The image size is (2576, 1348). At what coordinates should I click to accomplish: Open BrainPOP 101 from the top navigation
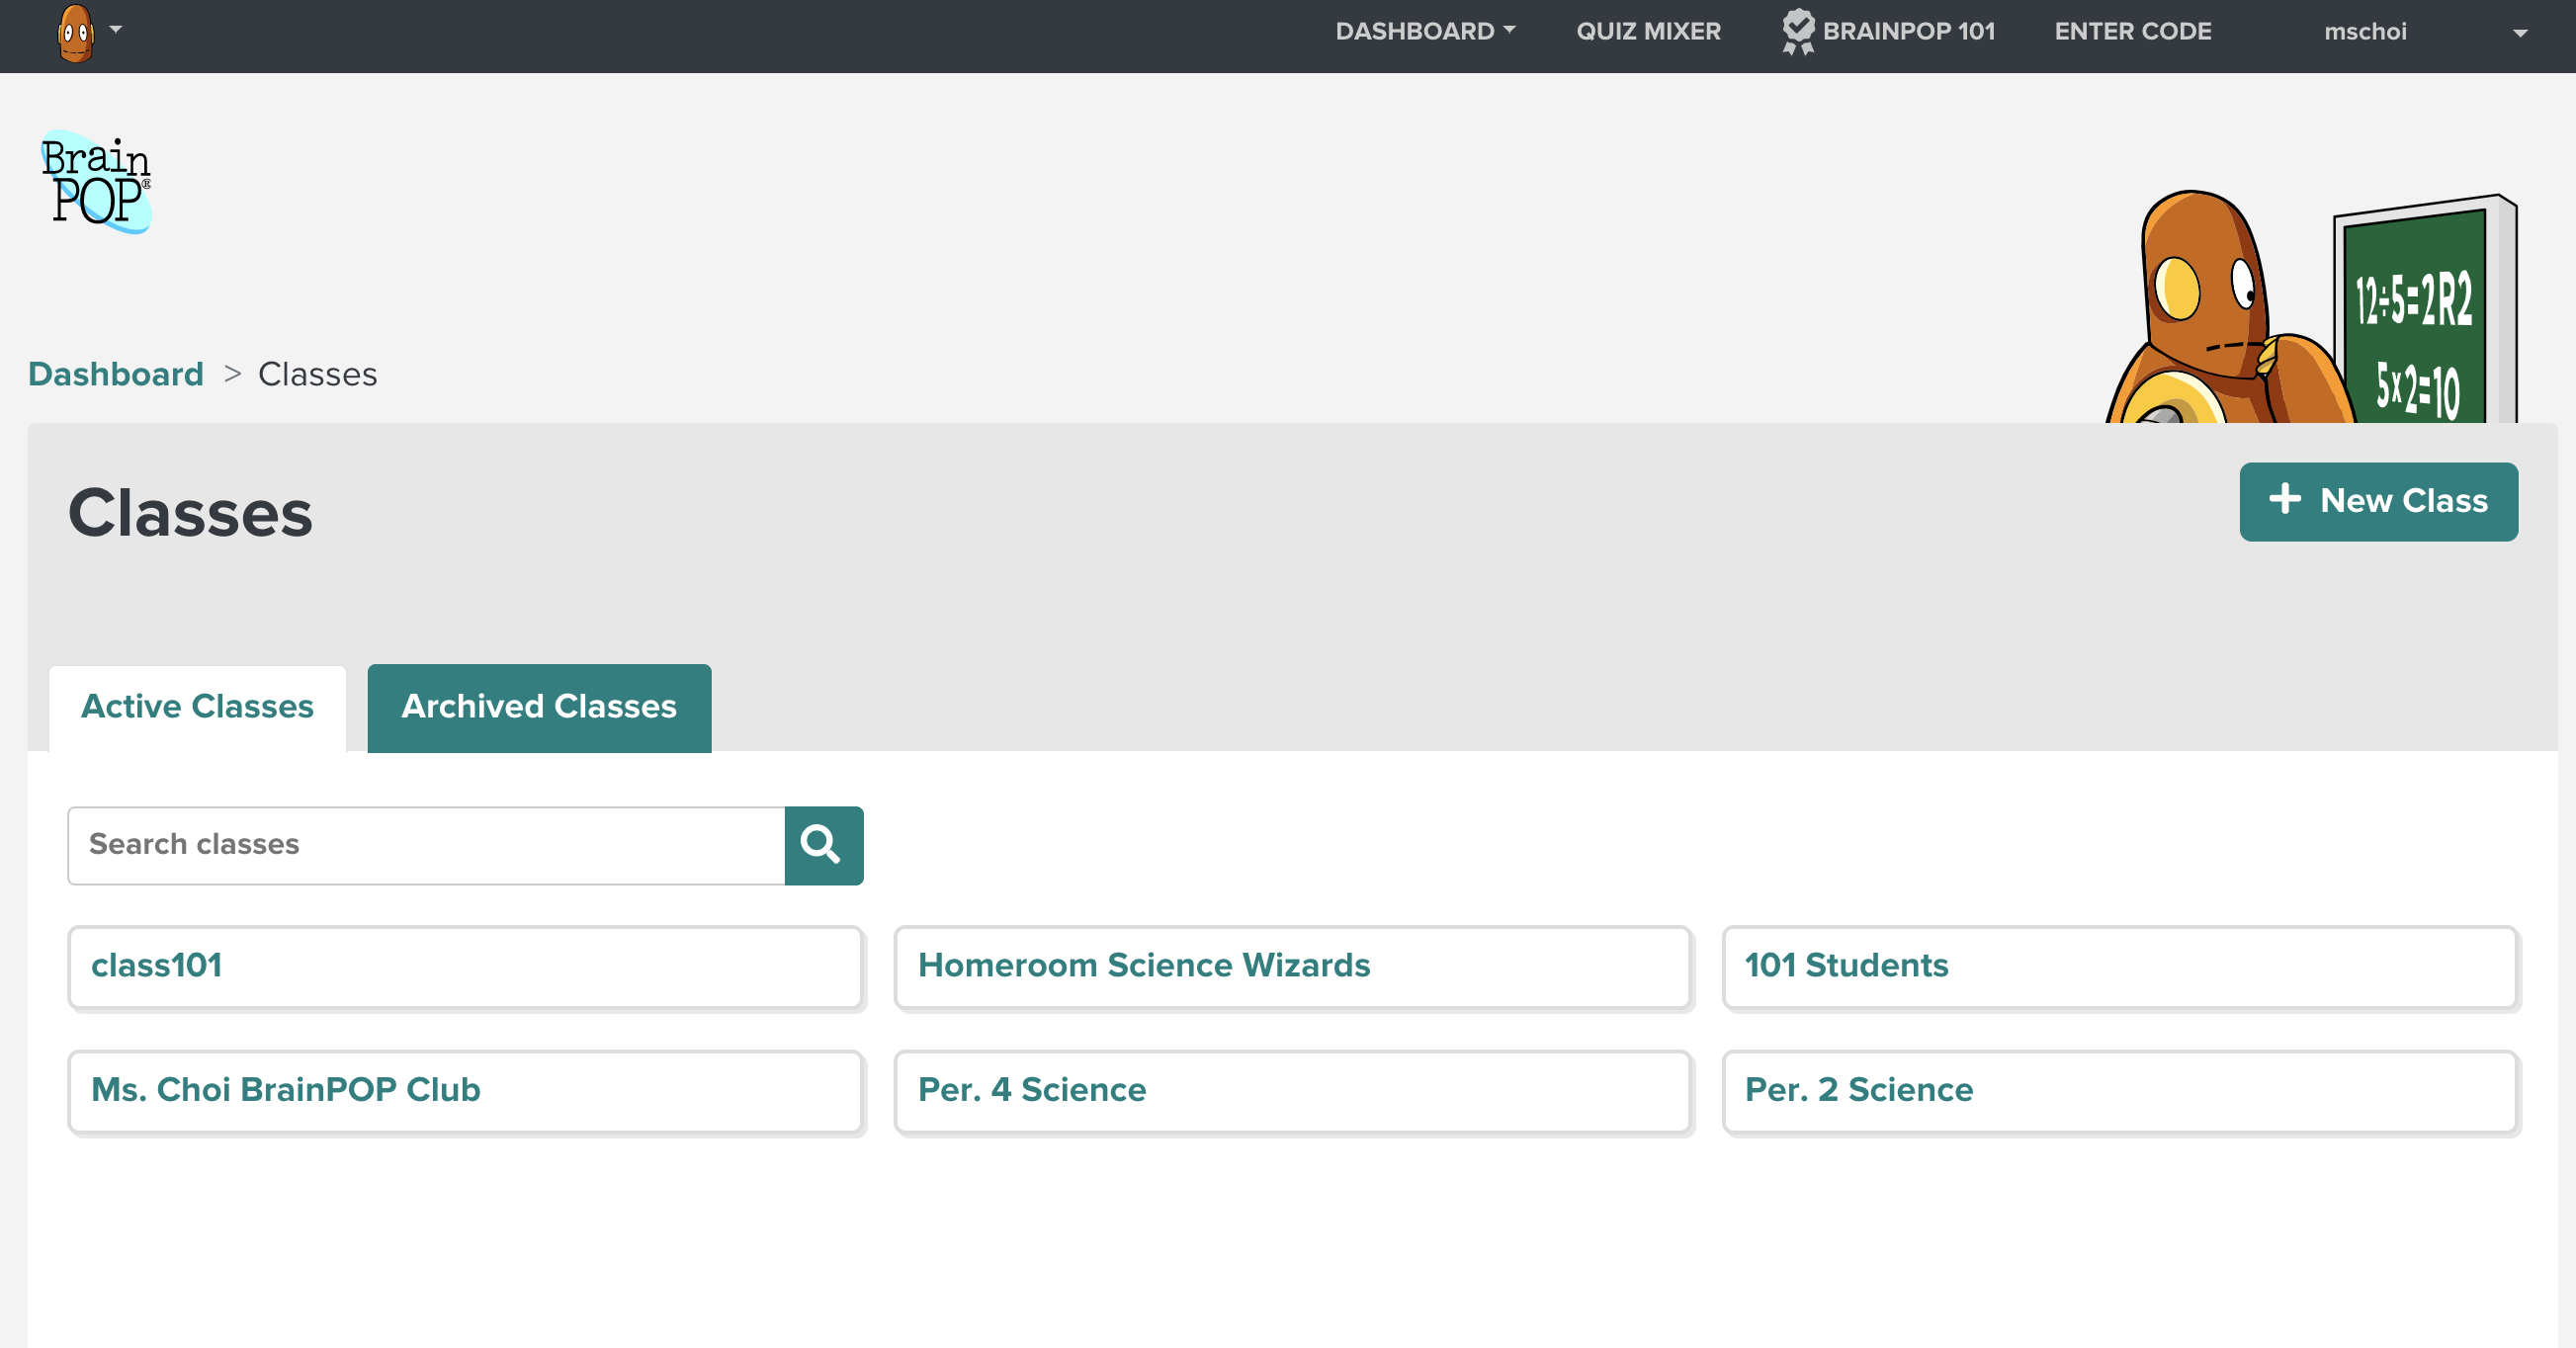click(x=1908, y=31)
